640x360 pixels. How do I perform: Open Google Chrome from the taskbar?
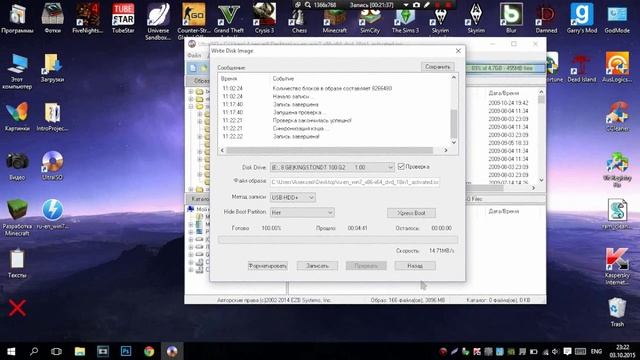[149, 351]
